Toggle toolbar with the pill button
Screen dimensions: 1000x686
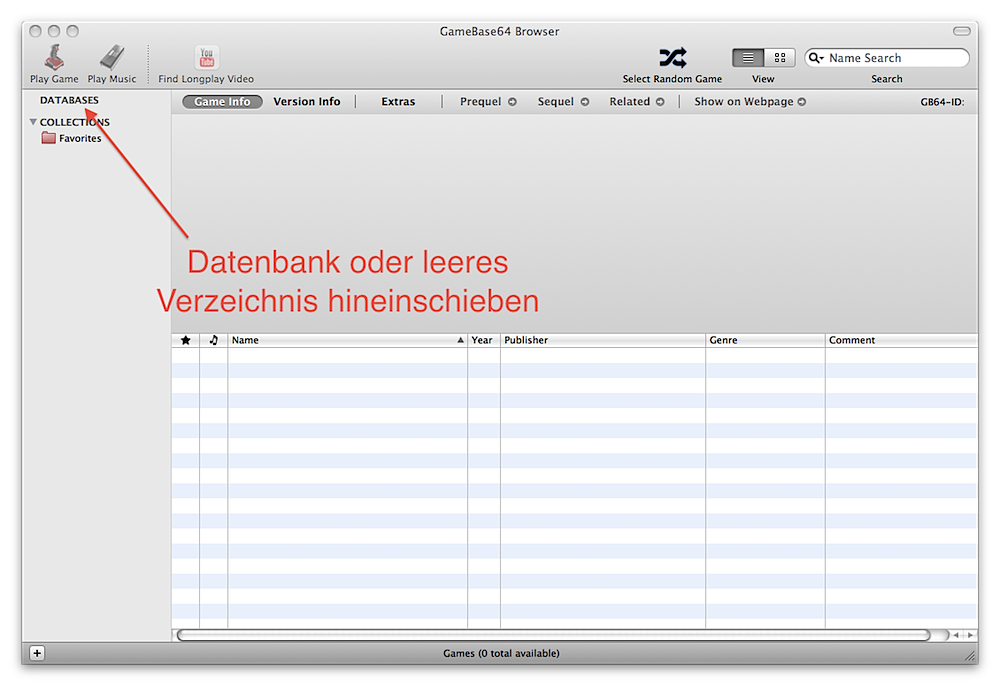[962, 31]
